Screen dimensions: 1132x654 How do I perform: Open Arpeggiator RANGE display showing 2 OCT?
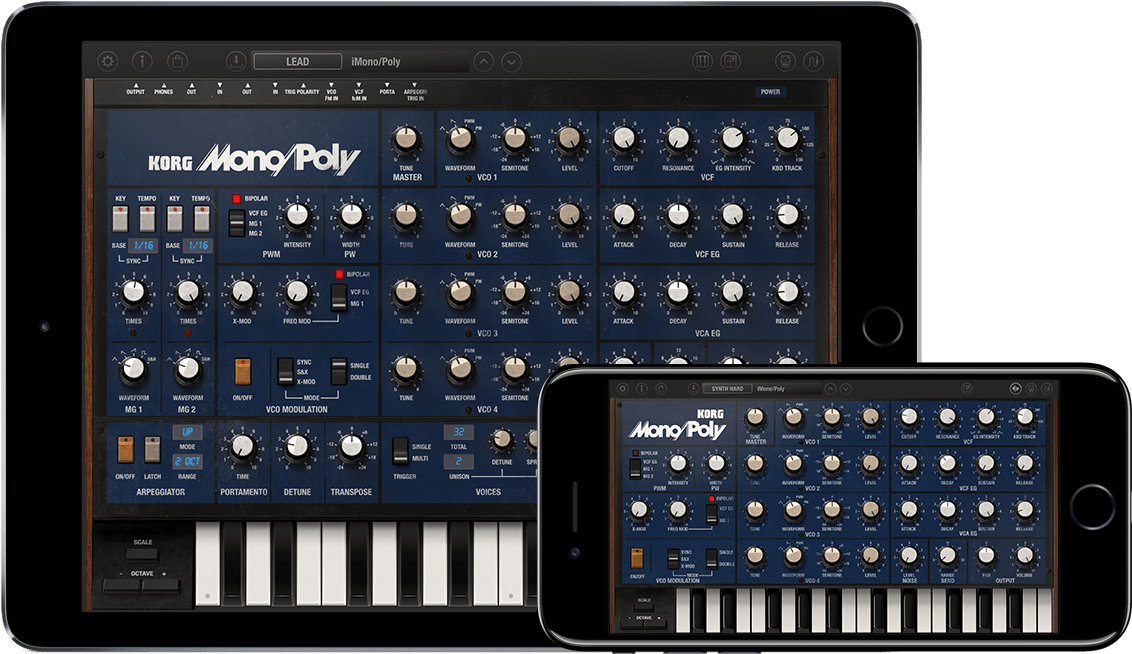pyautogui.click(x=188, y=461)
